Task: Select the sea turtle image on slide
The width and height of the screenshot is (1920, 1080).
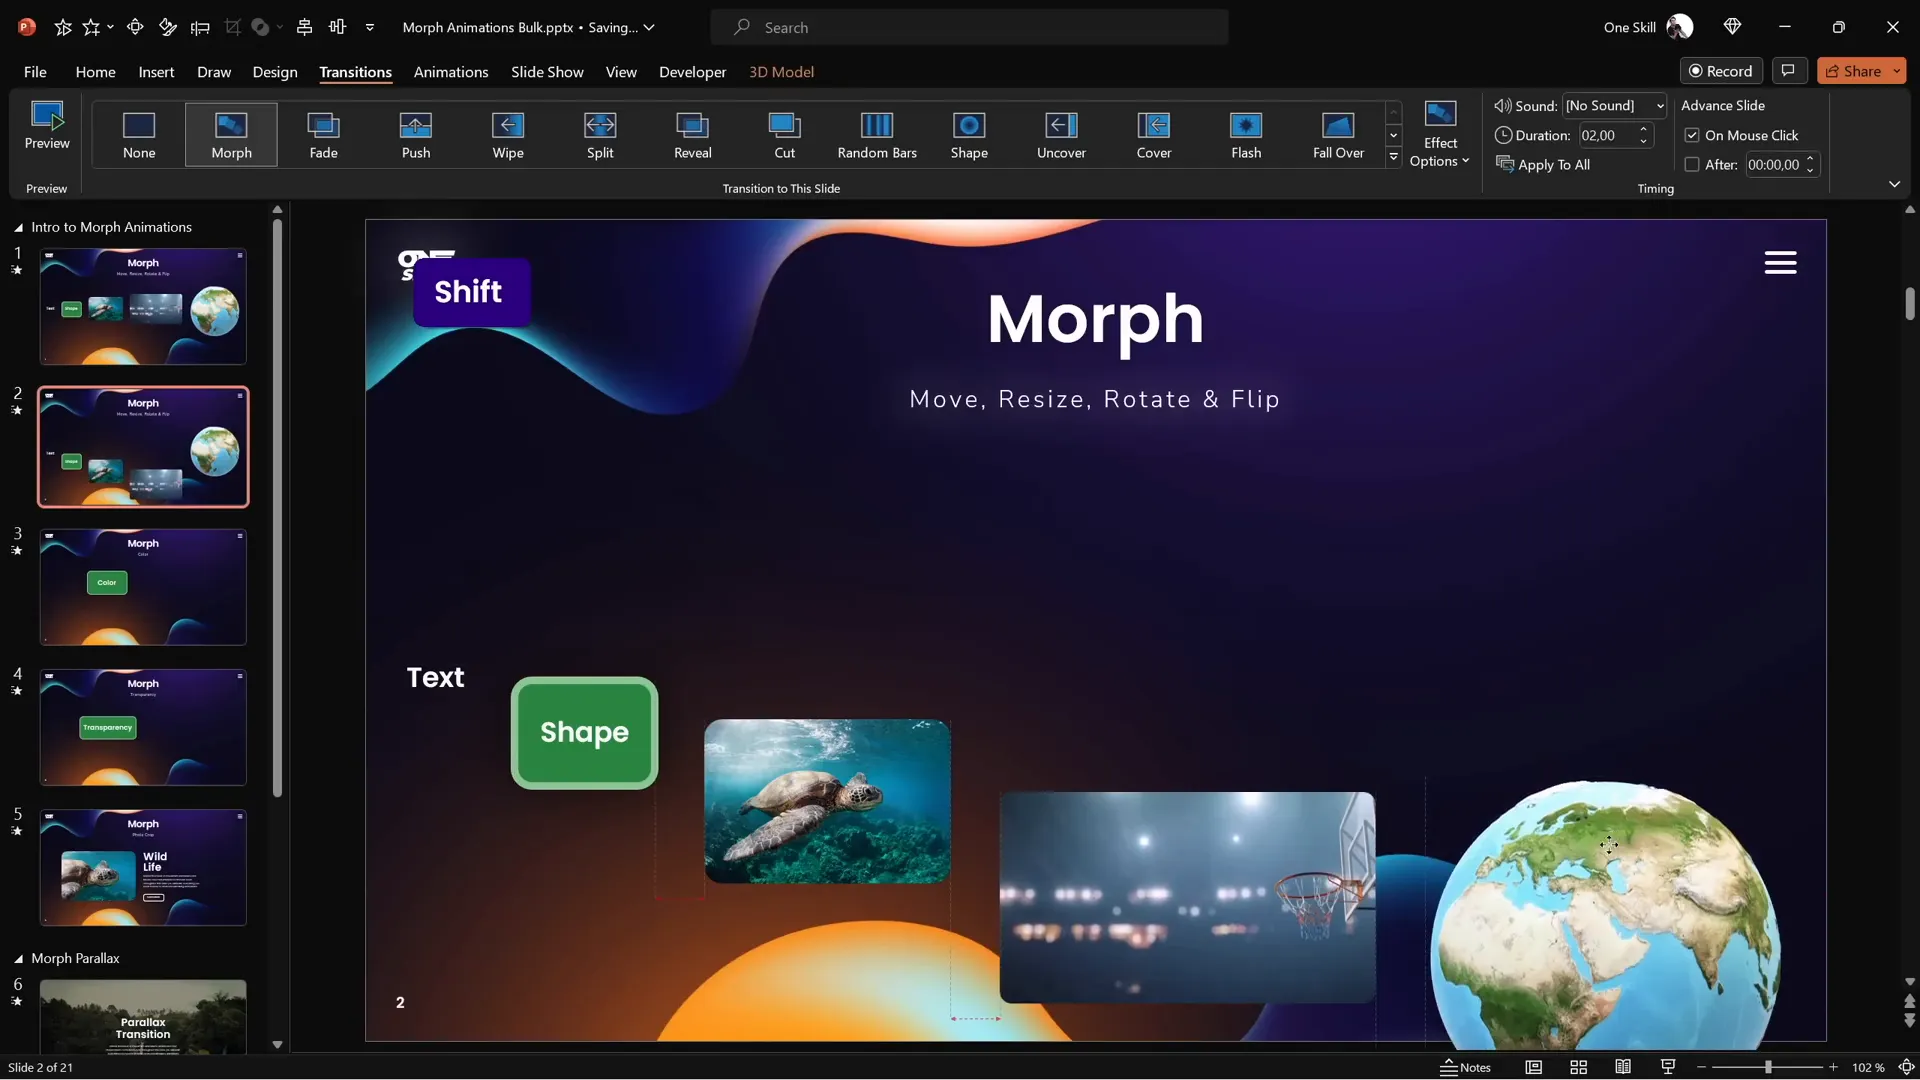Action: pos(827,801)
